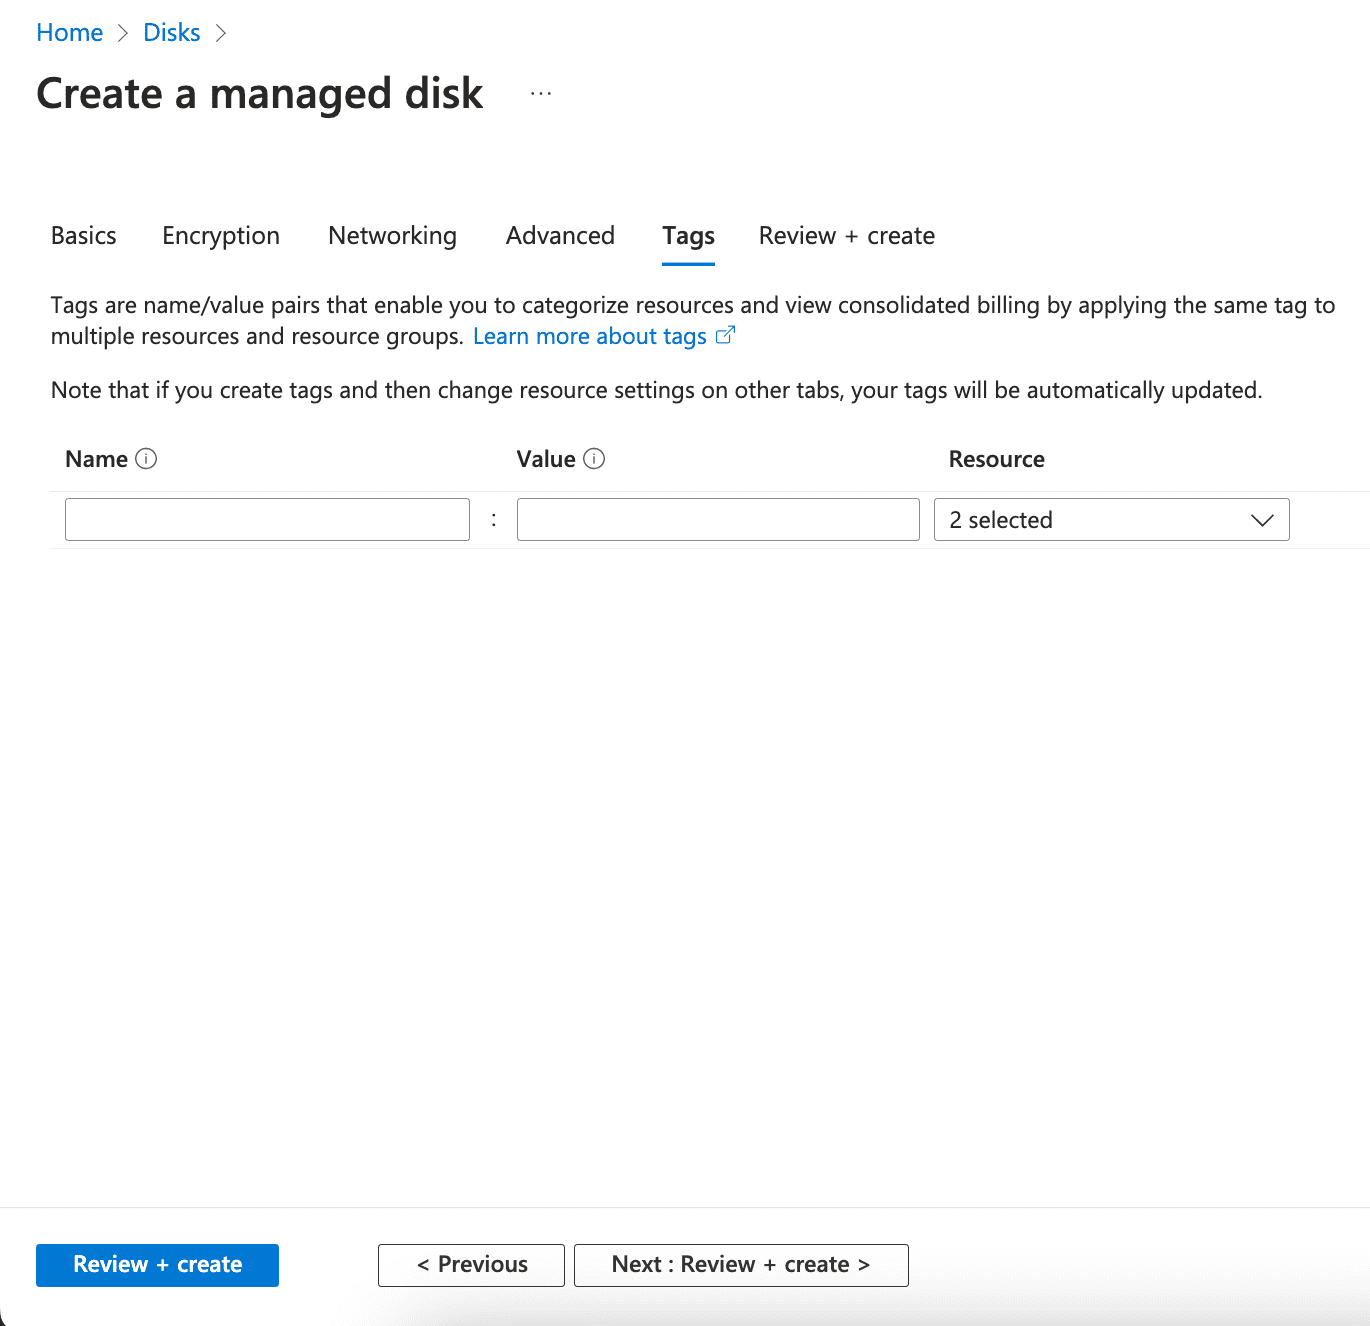Click the Value column info icon

594,458
